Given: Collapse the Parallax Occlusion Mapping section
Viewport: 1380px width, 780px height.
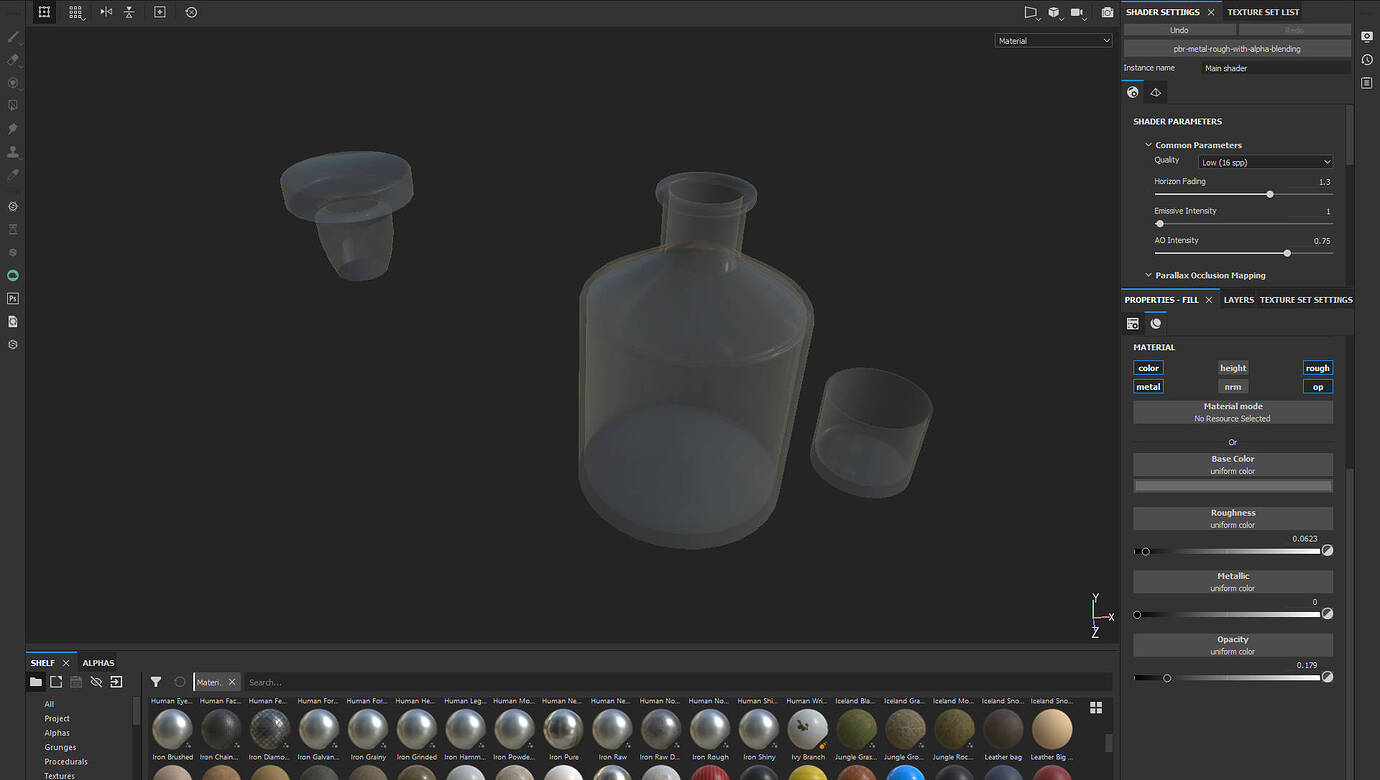Looking at the screenshot, I should tap(1149, 275).
